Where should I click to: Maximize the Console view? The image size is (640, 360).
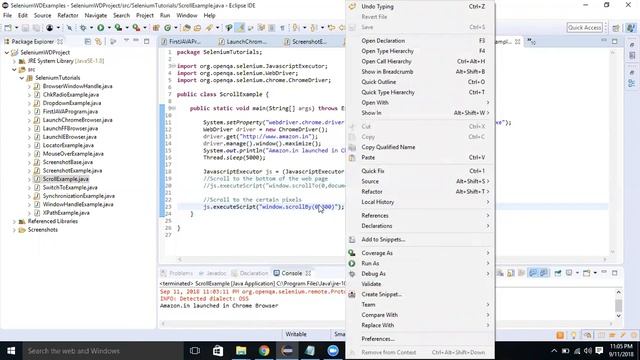(615, 273)
